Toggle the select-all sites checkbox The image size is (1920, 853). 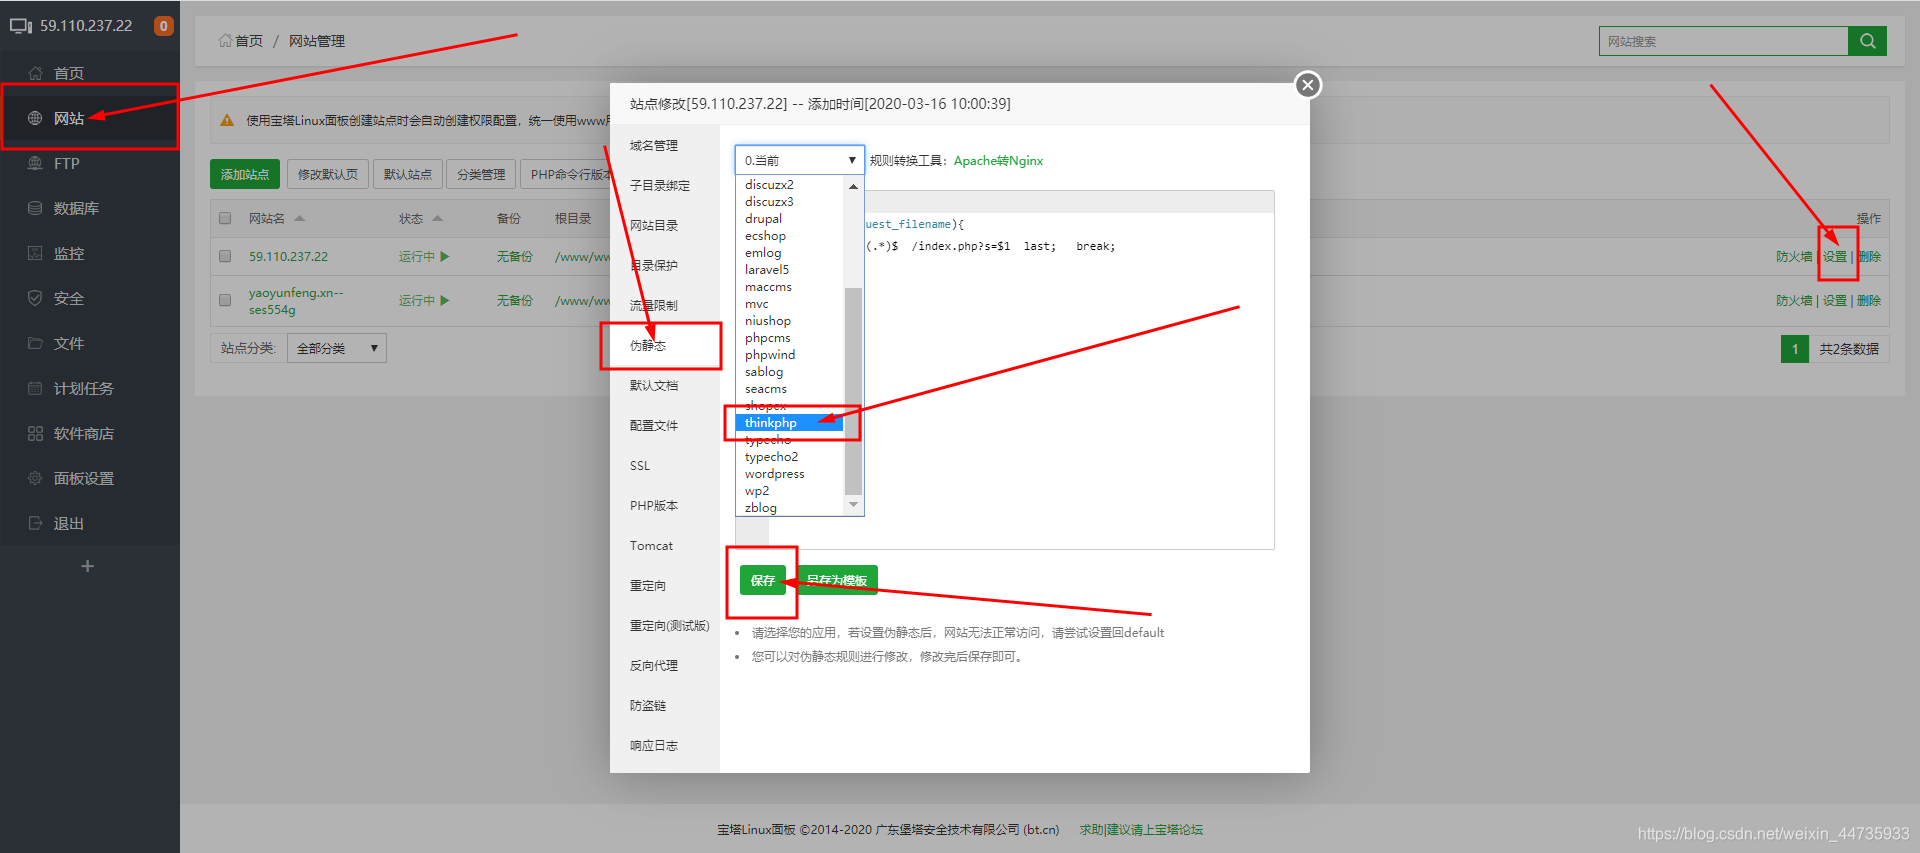point(225,218)
